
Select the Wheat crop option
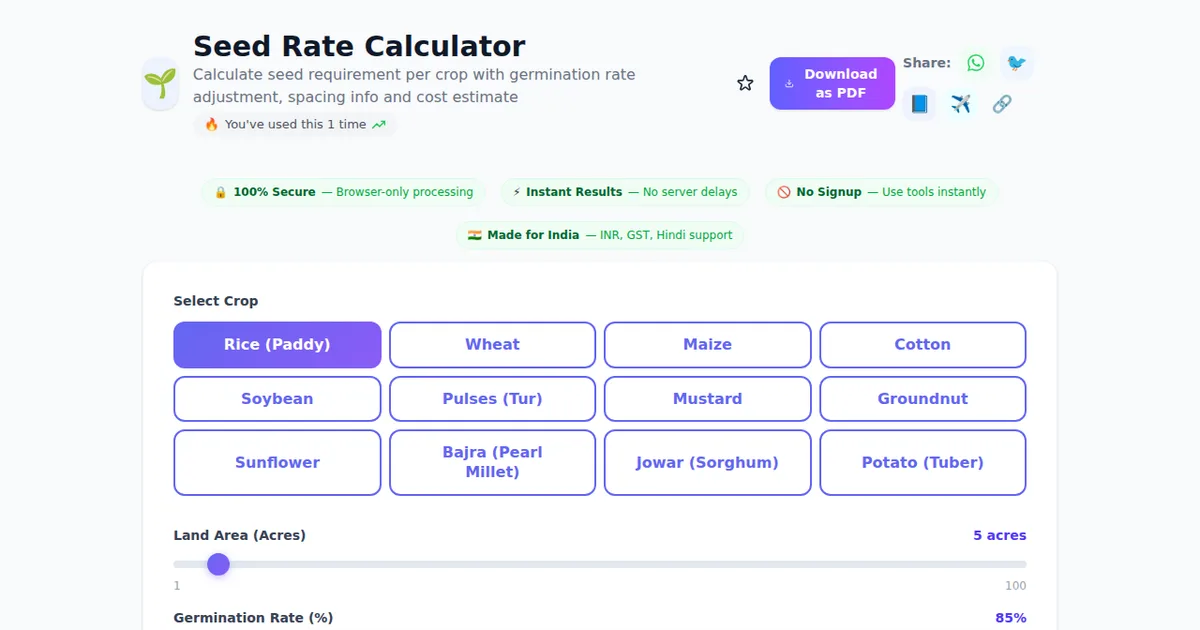(x=492, y=344)
